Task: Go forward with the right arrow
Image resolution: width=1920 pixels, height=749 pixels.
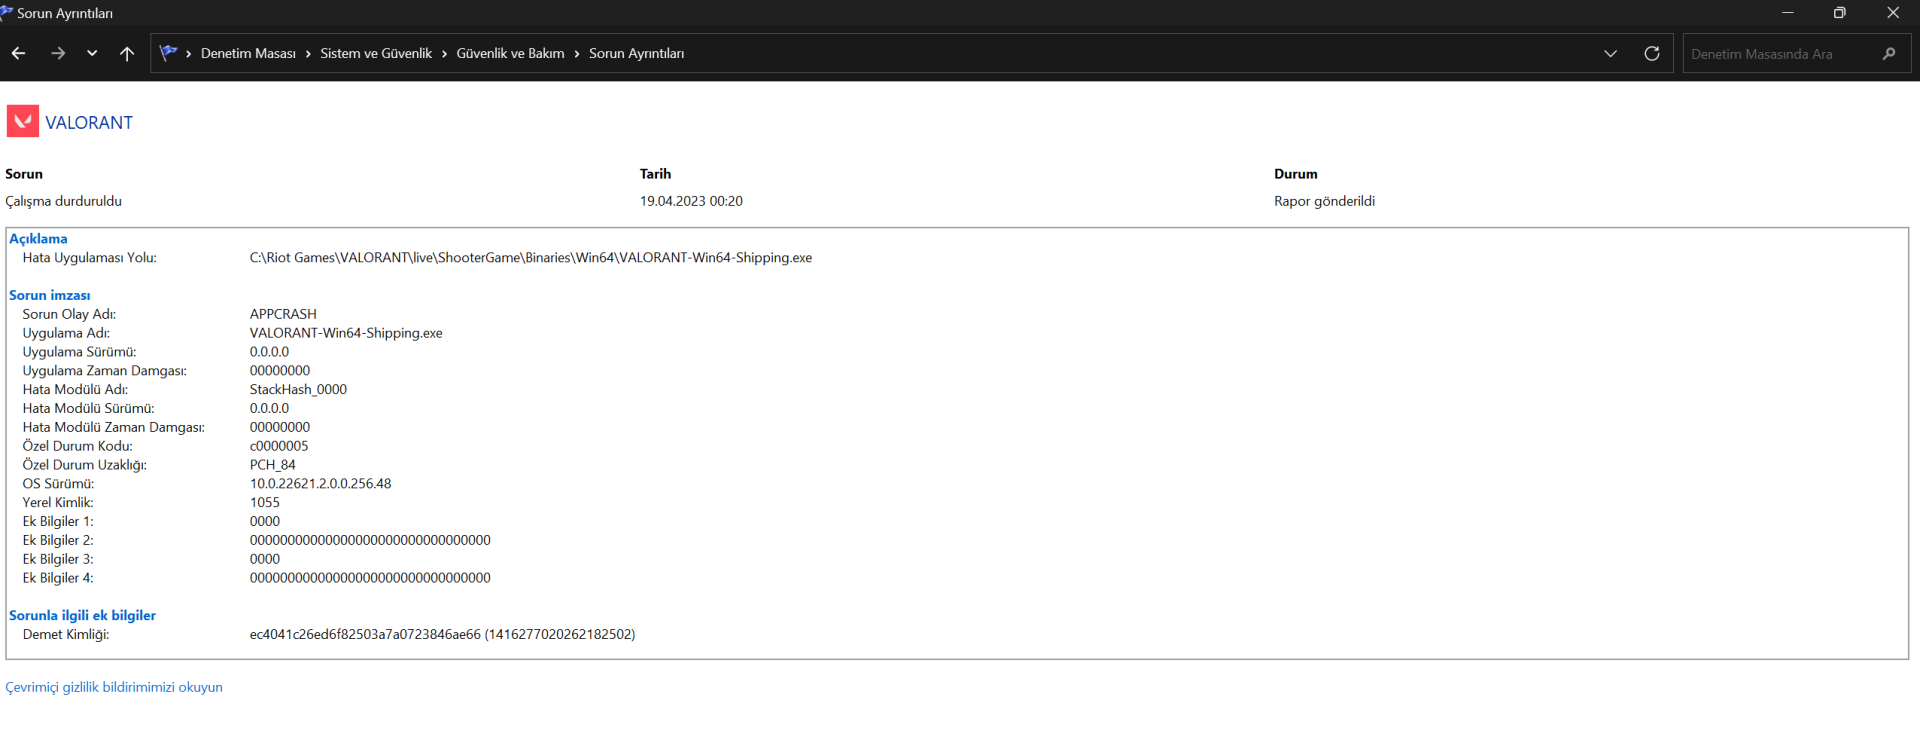Action: (58, 53)
